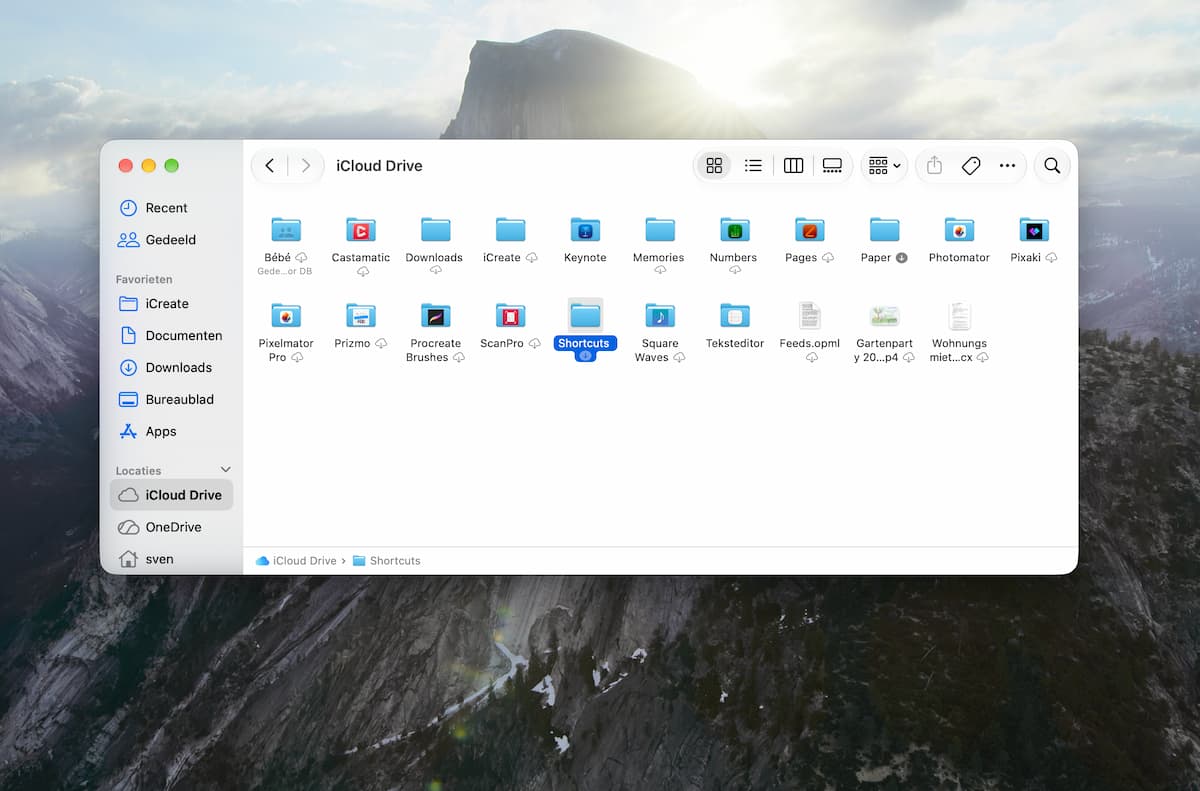This screenshot has height=791, width=1200.
Task: Click Shortcuts in the path bar
Action: [387, 561]
